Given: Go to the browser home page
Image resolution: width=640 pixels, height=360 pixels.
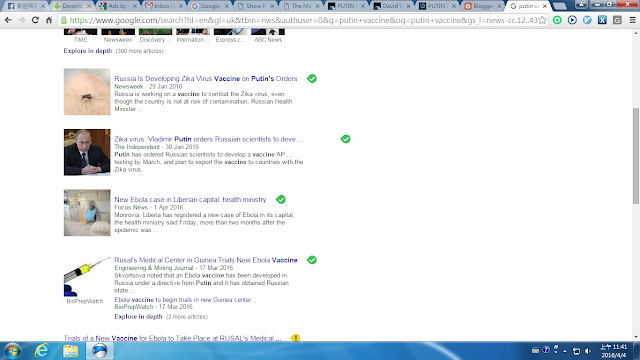Looking at the screenshot, I should tap(49, 20).
